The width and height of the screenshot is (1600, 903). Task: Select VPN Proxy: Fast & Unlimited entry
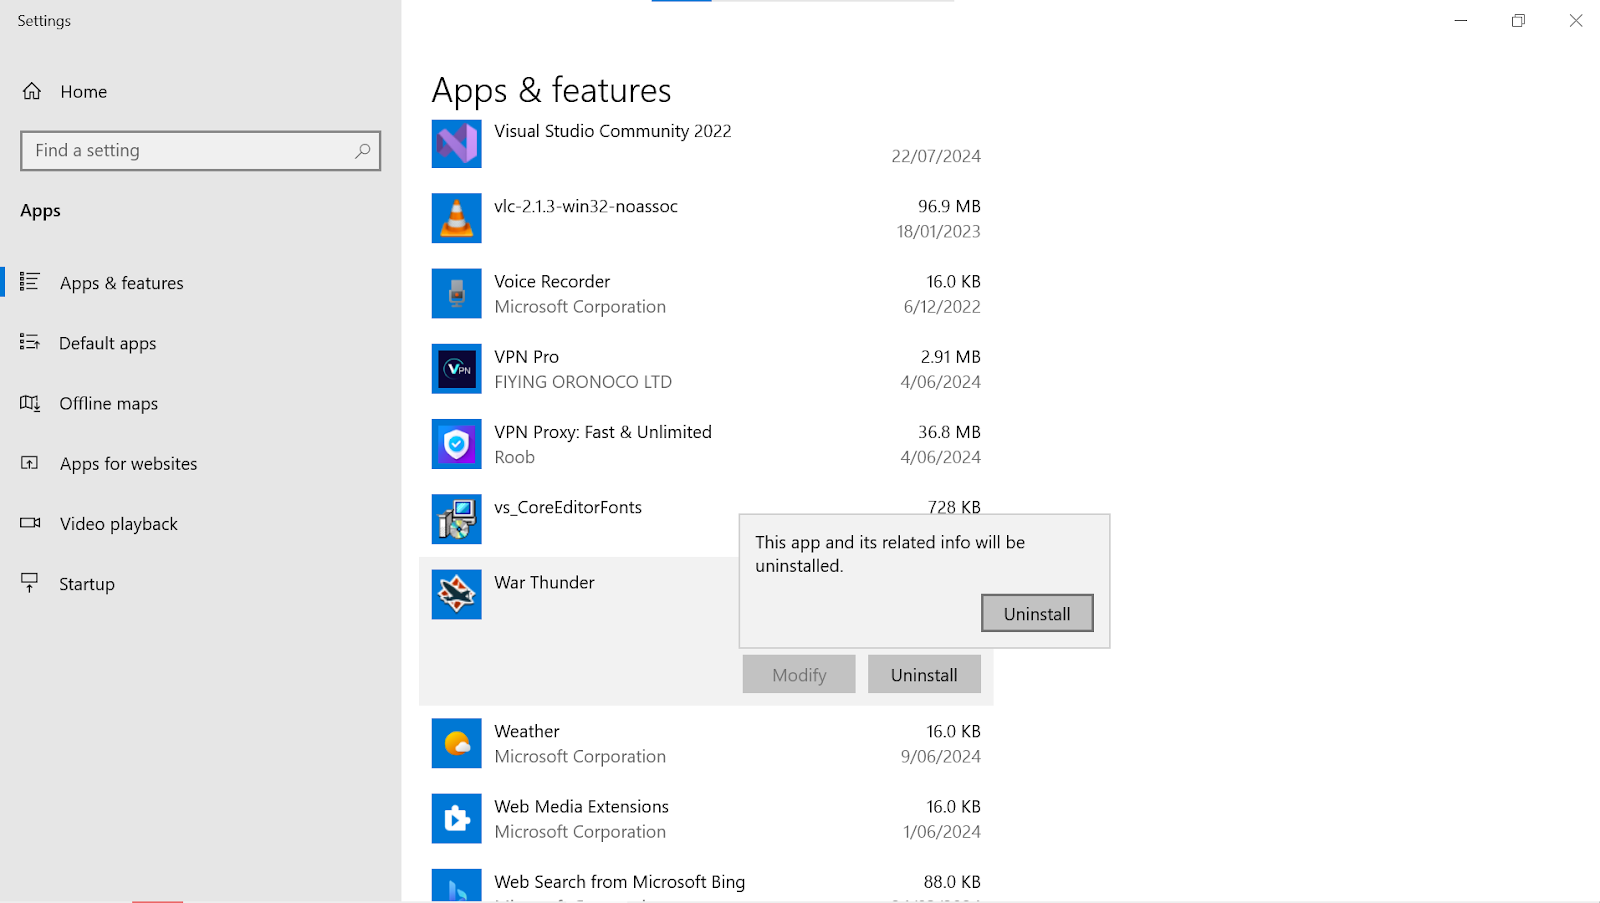[603, 432]
